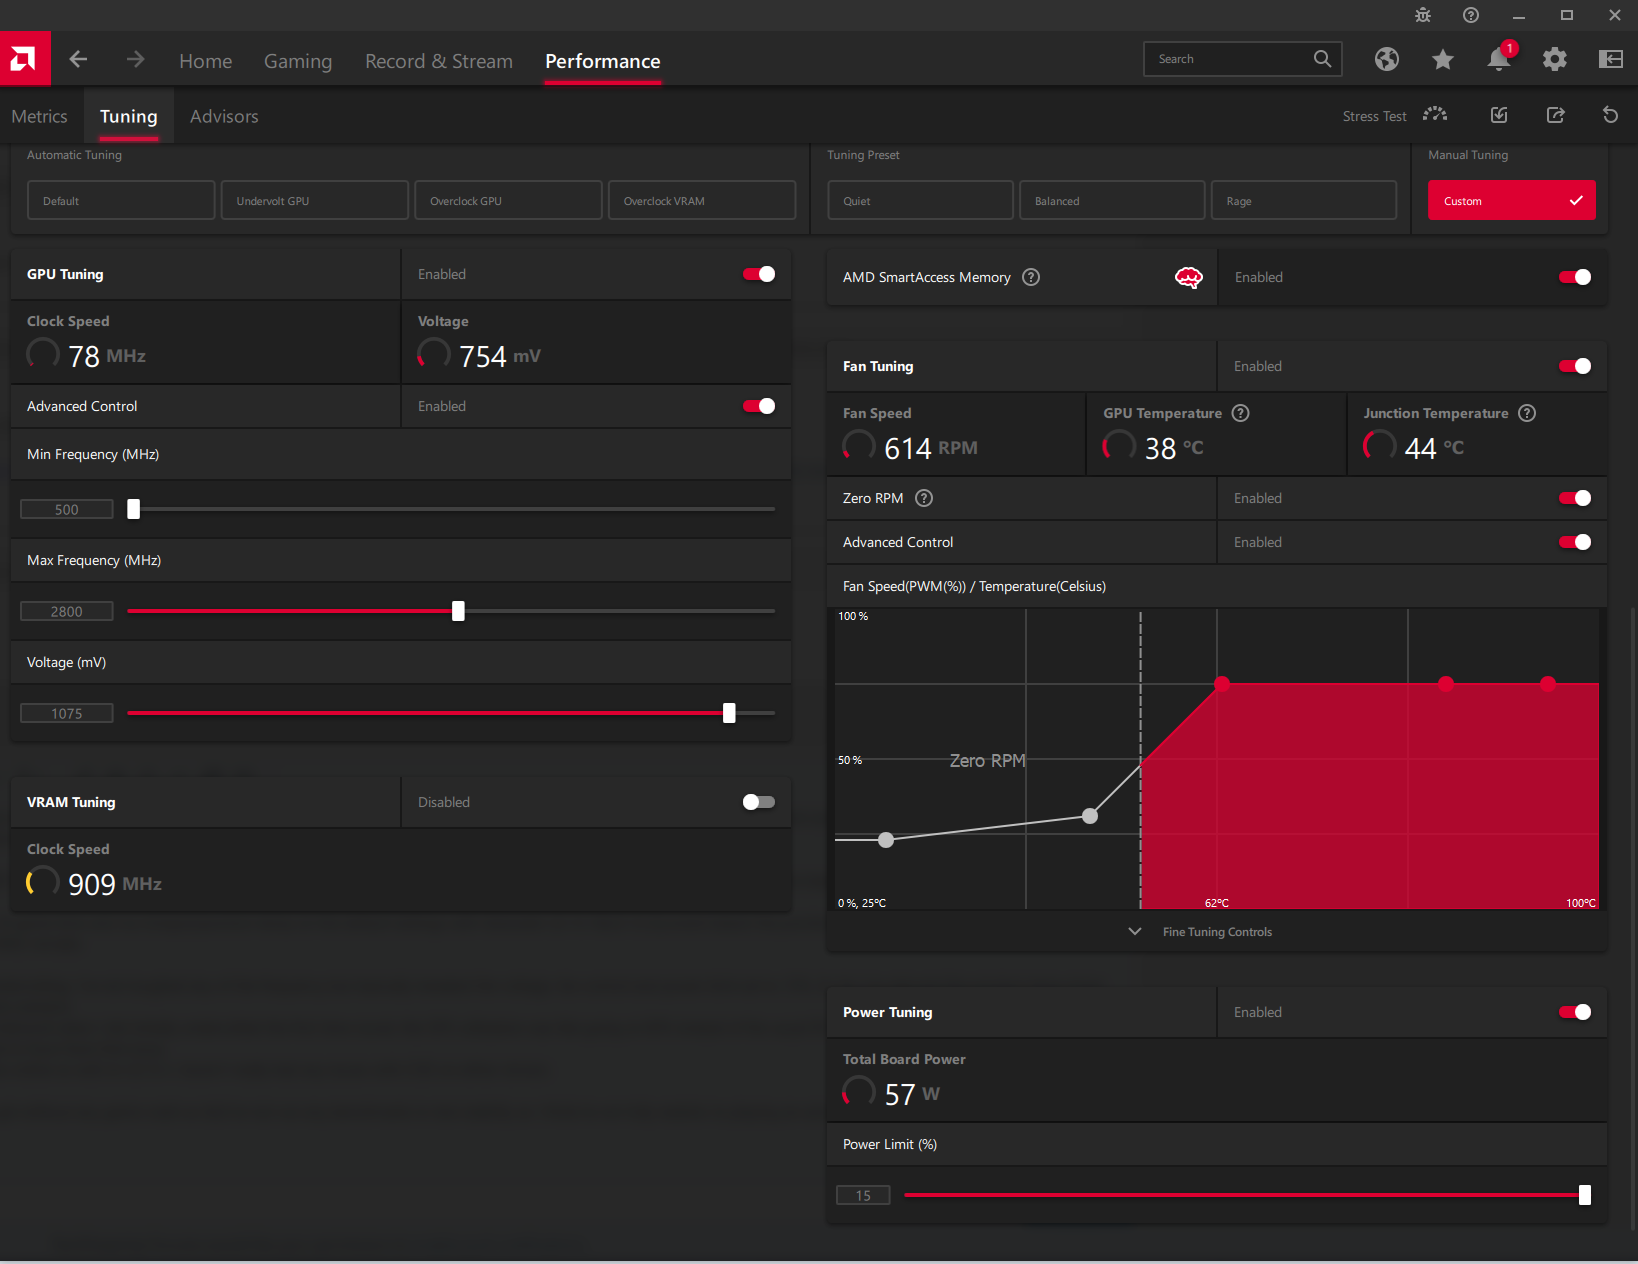Viewport: 1638px width, 1264px height.
Task: Click the last red fan curve point
Action: 1548,684
